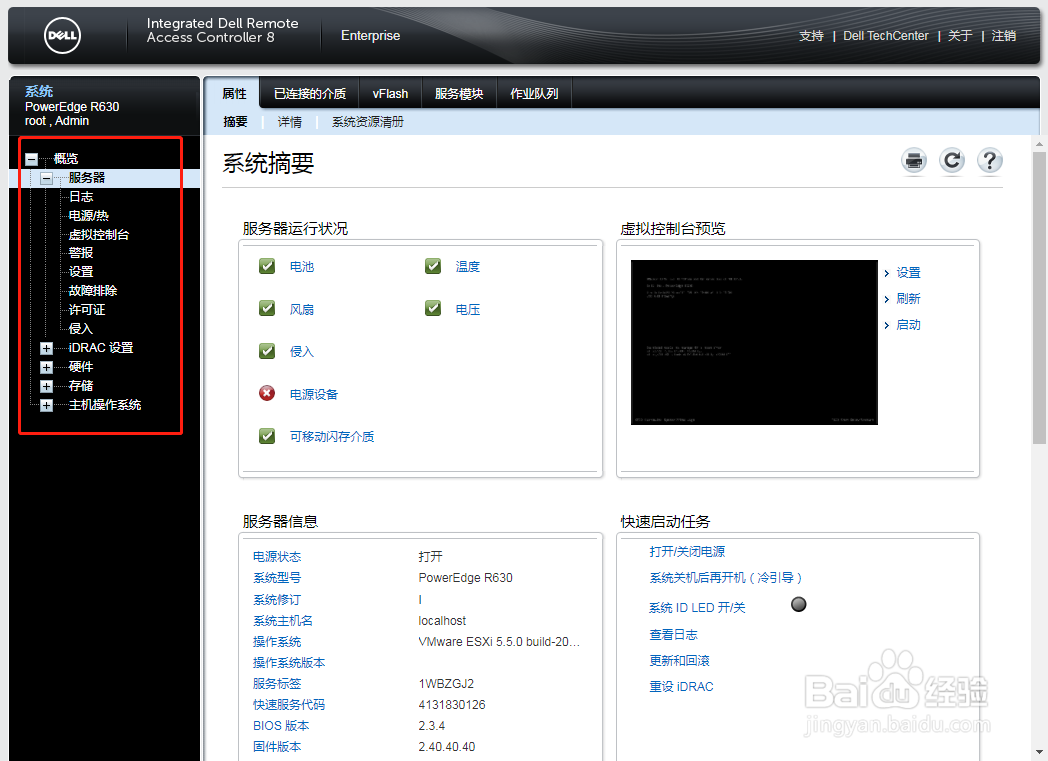Open 警报 in the tree
Viewport: 1048px width, 761px height.
pos(81,253)
